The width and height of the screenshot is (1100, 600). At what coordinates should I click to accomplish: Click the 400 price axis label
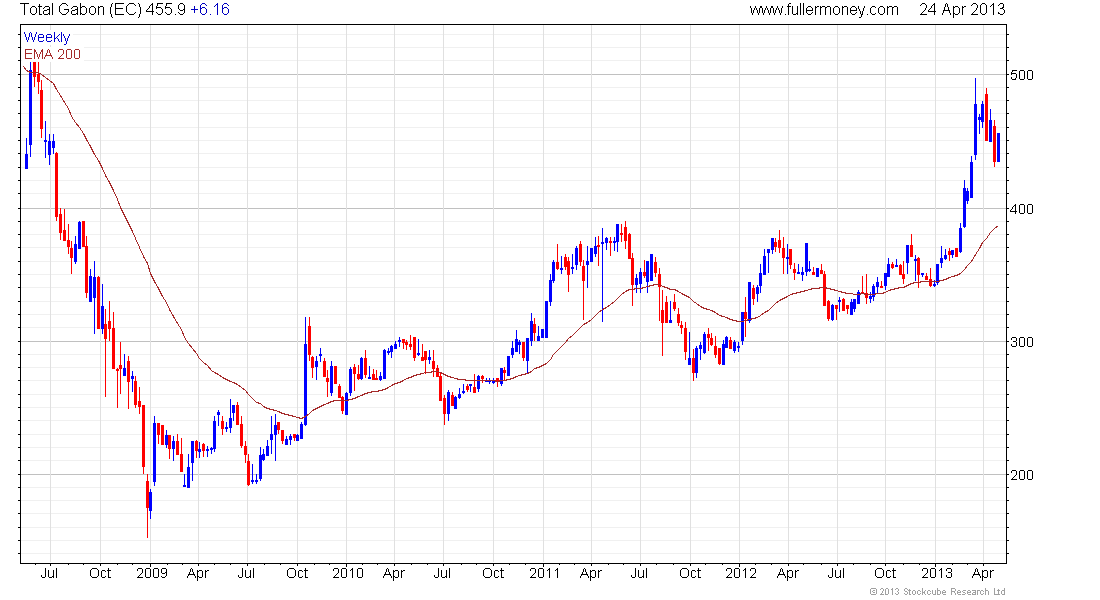[1021, 209]
